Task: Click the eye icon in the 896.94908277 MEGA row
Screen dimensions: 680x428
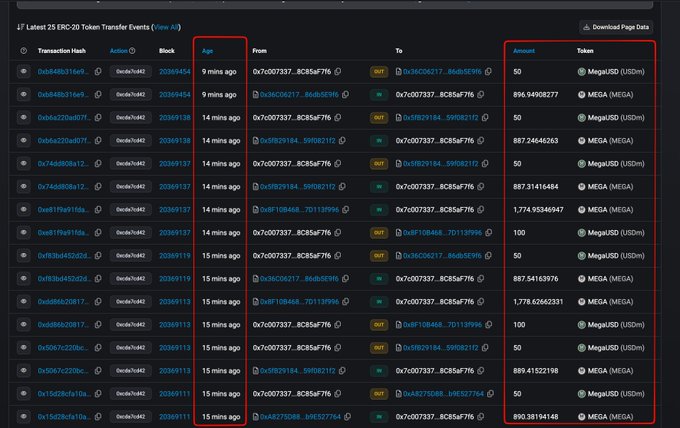Action: click(x=23, y=95)
